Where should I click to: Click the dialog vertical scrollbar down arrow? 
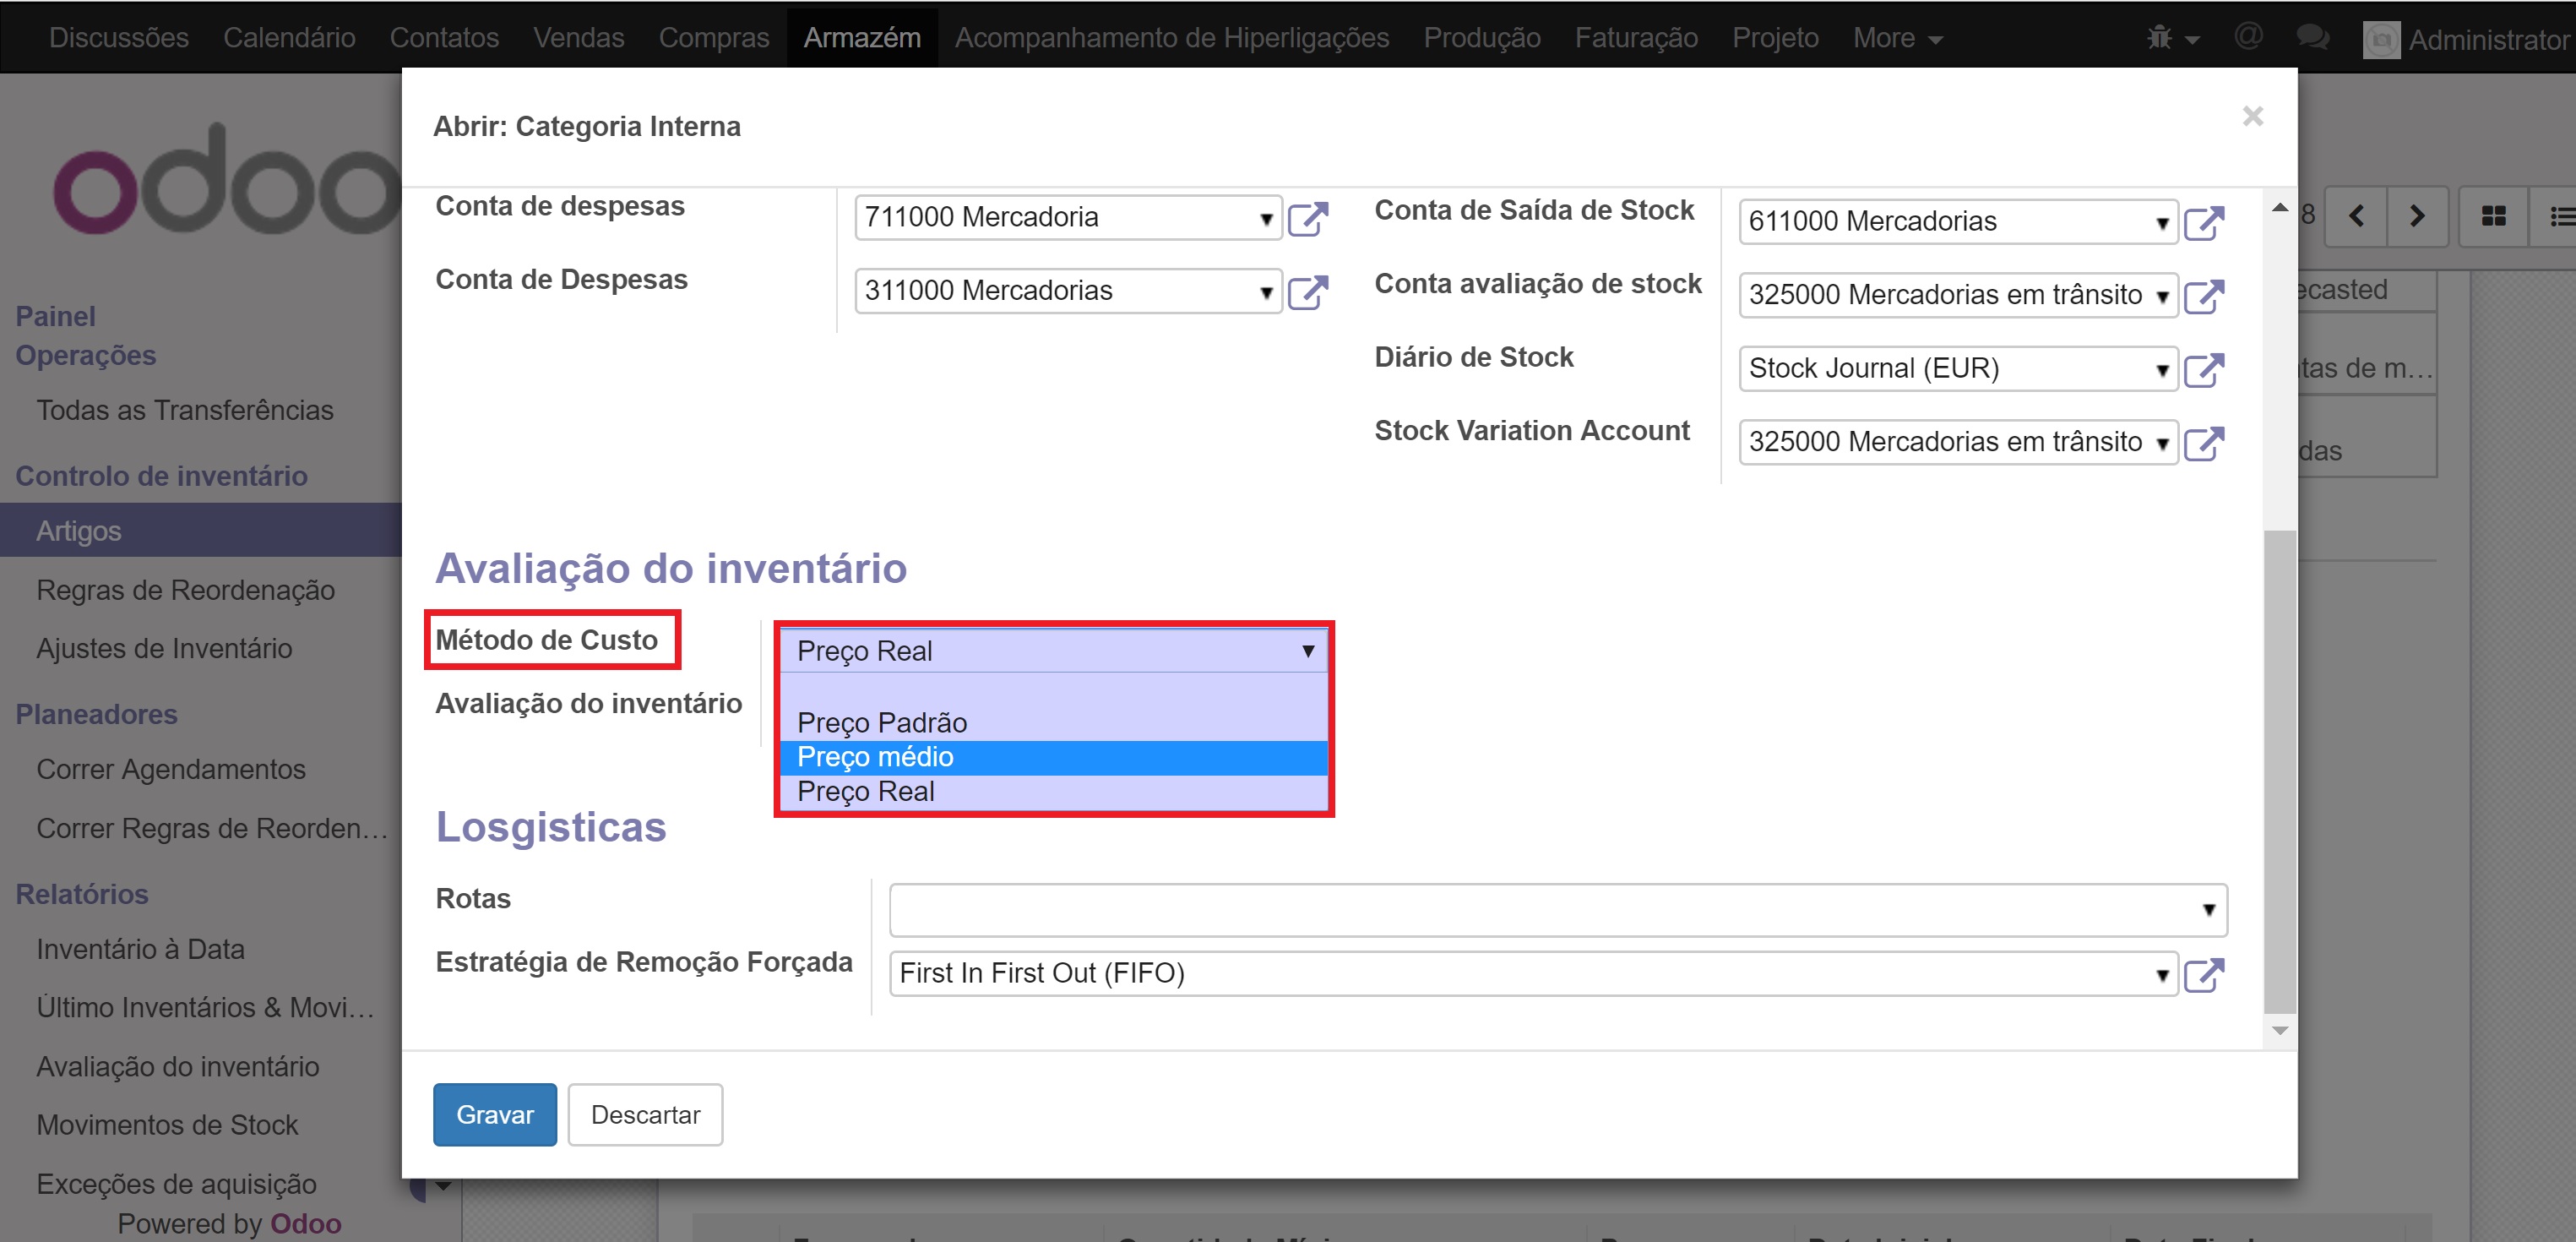(2279, 1030)
